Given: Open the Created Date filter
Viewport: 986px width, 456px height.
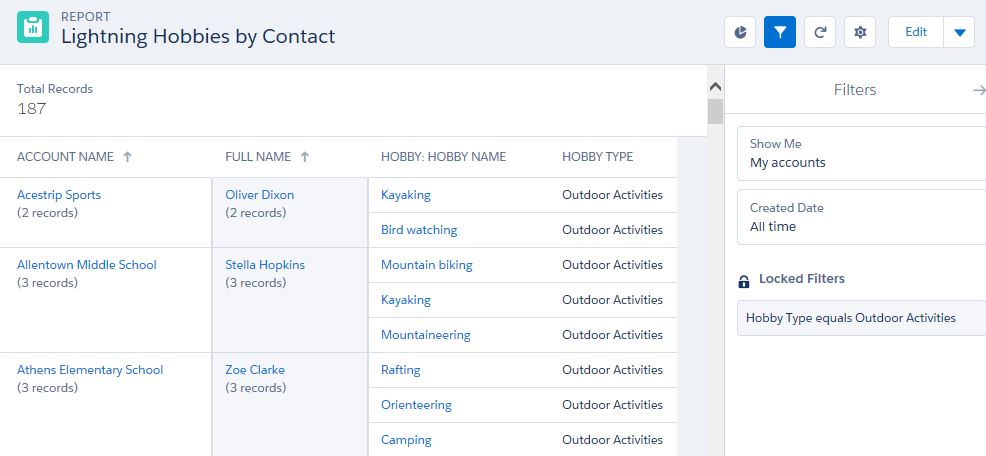Looking at the screenshot, I should pyautogui.click(x=861, y=217).
